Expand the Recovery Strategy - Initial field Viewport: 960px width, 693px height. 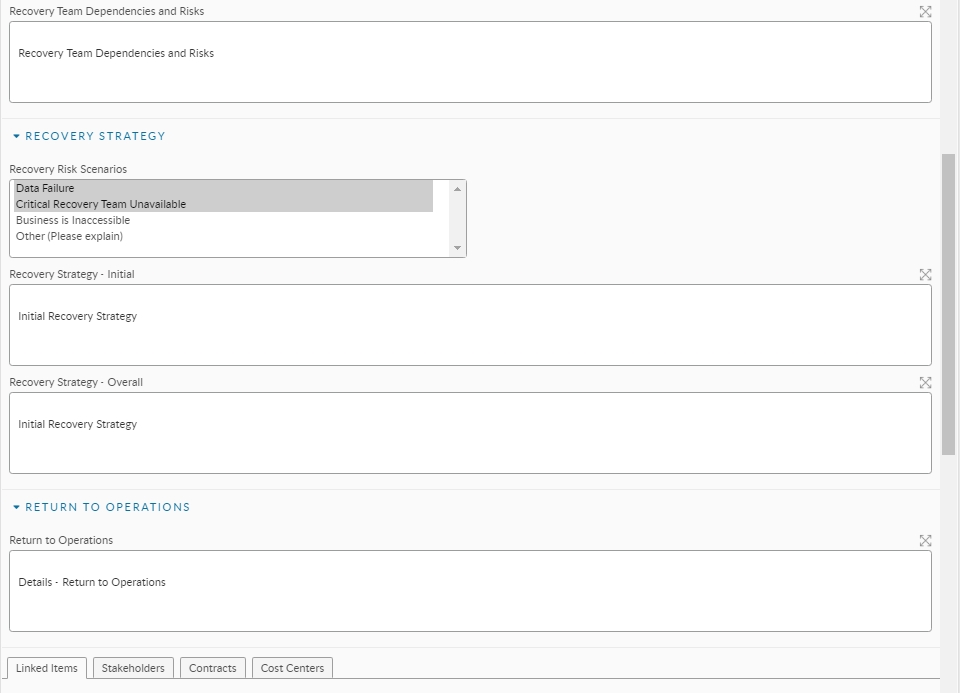pos(925,274)
